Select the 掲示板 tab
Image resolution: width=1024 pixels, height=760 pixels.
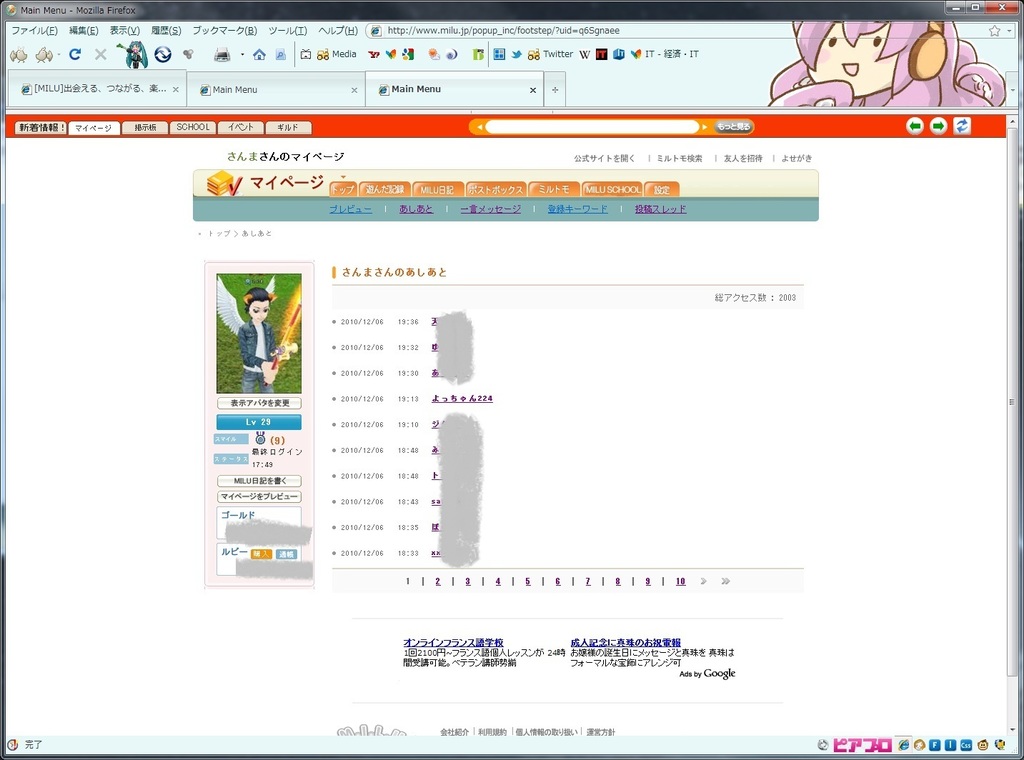[x=145, y=127]
